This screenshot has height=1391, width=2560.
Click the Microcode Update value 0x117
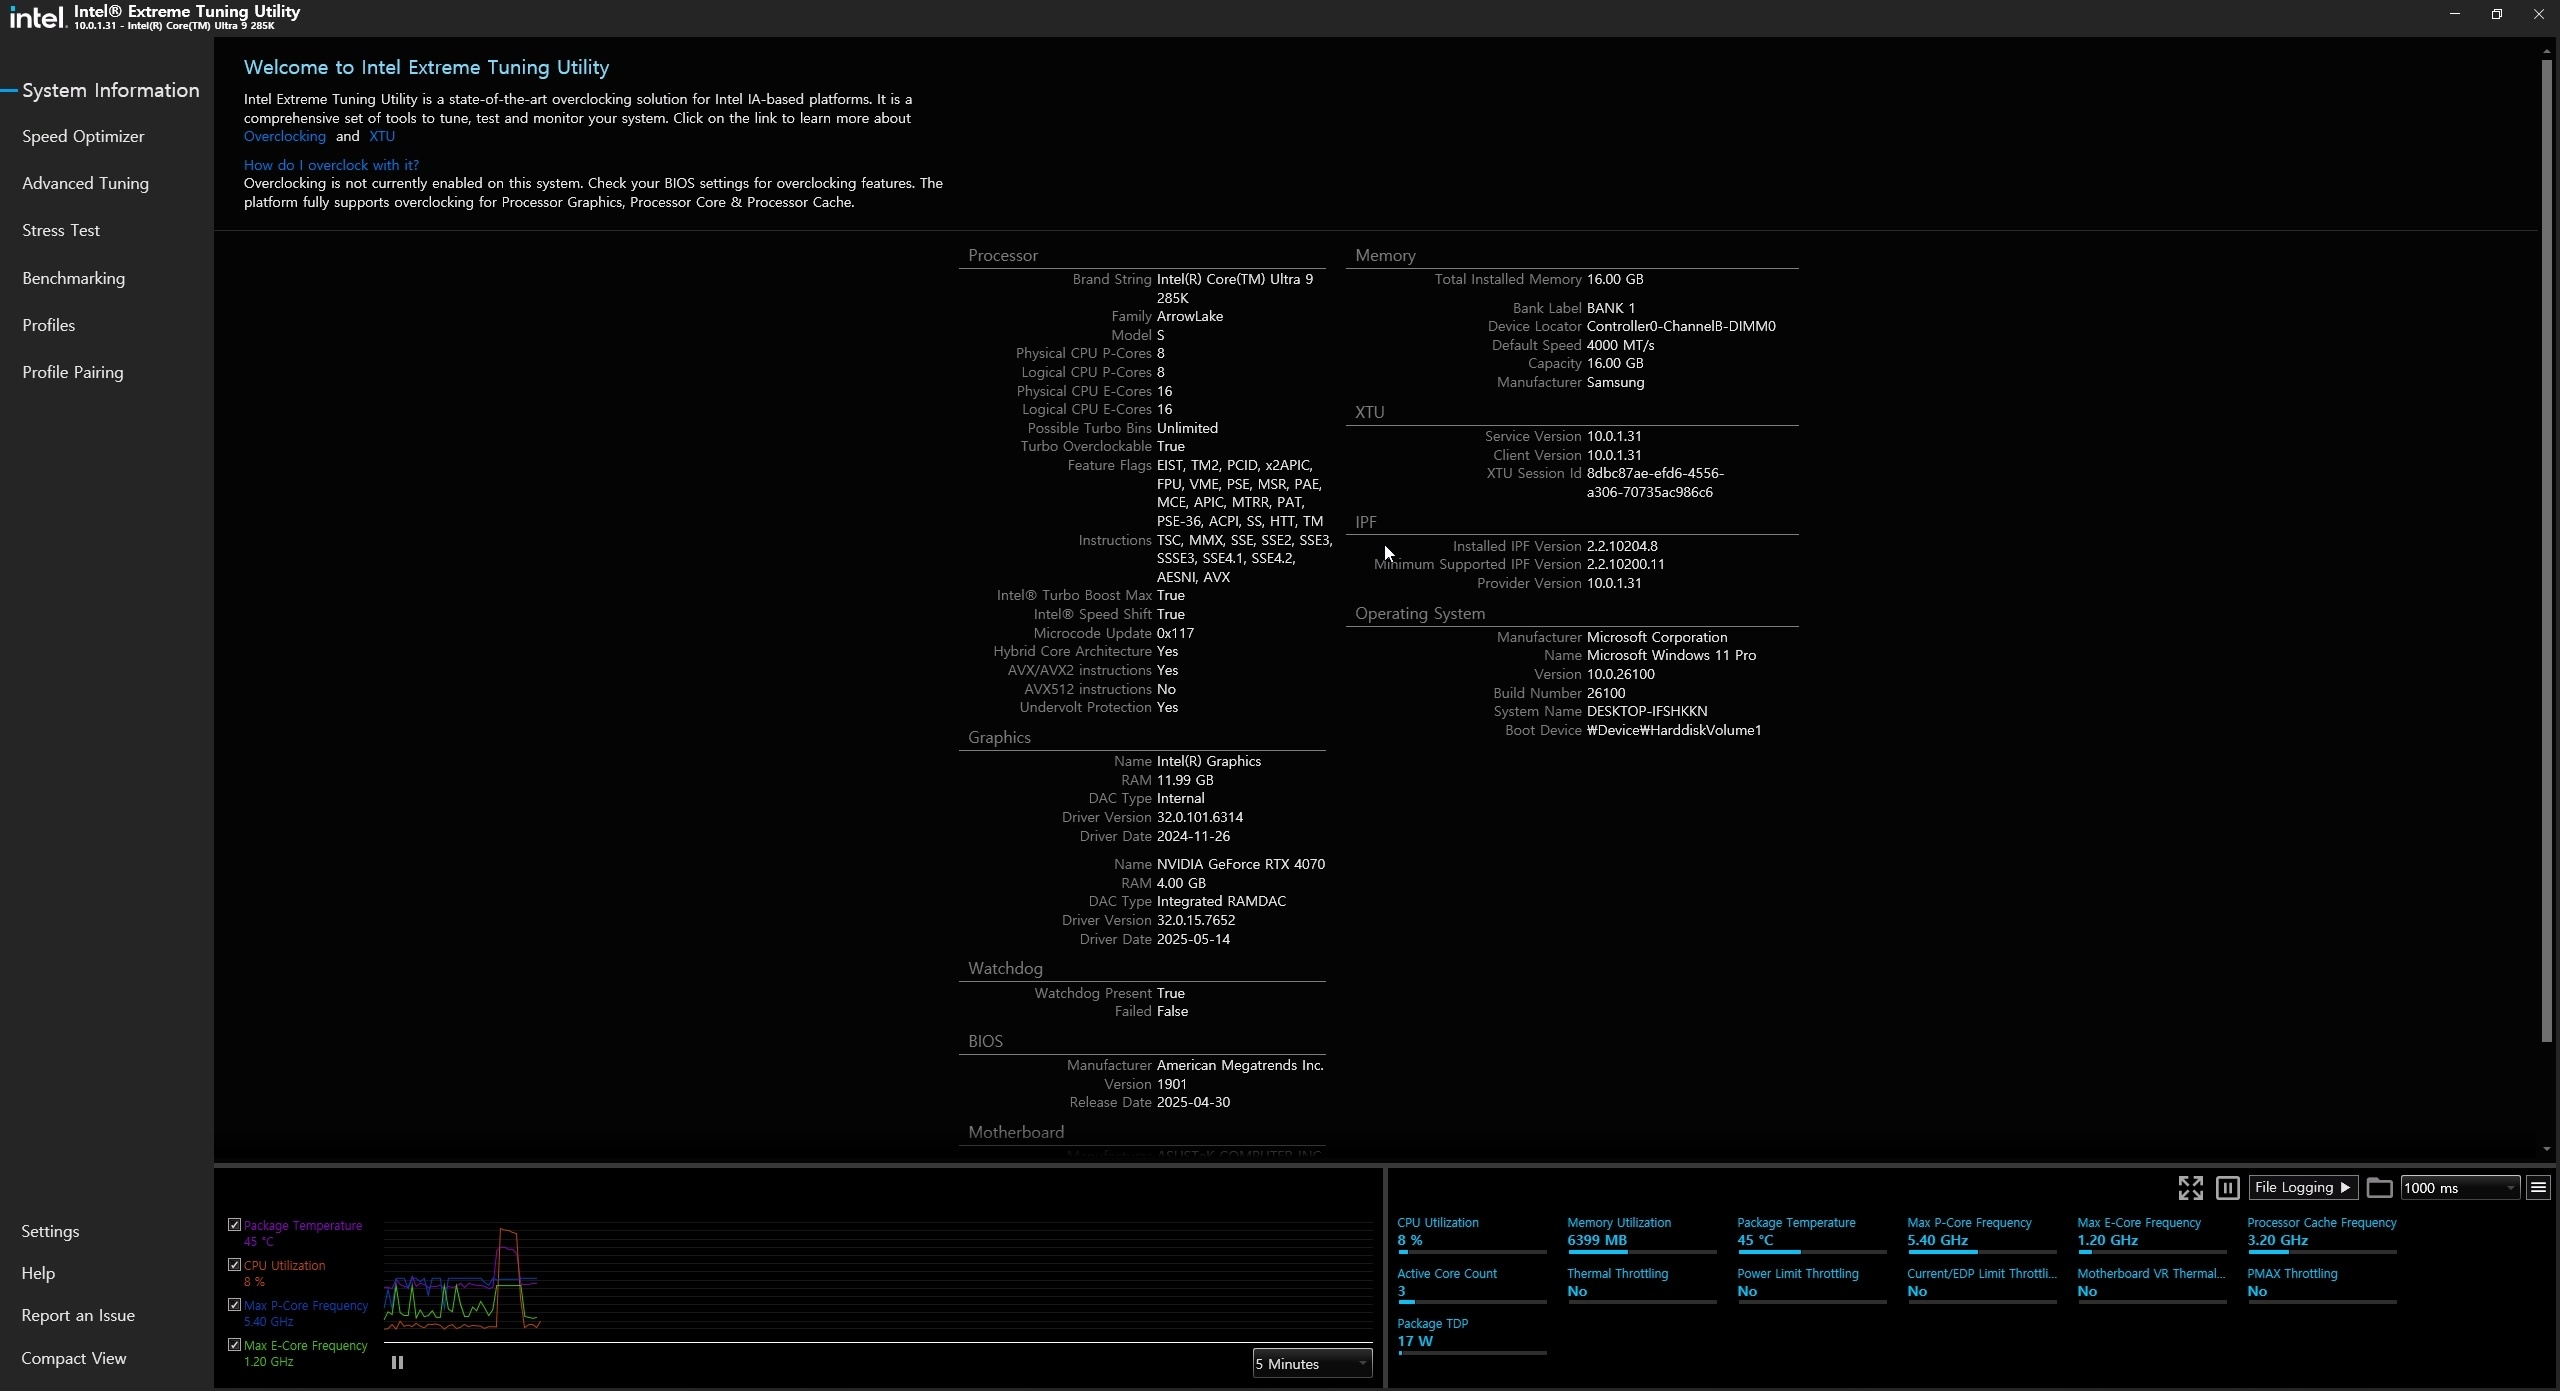point(1175,633)
